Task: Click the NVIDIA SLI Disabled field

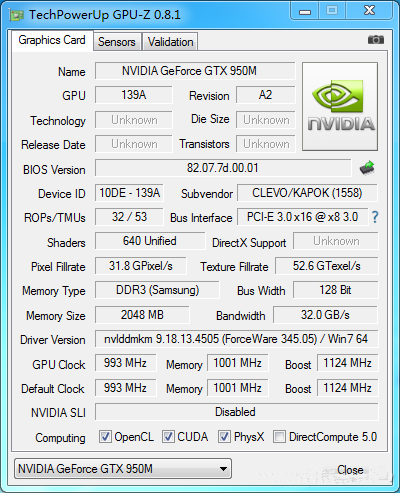Action: [x=236, y=412]
